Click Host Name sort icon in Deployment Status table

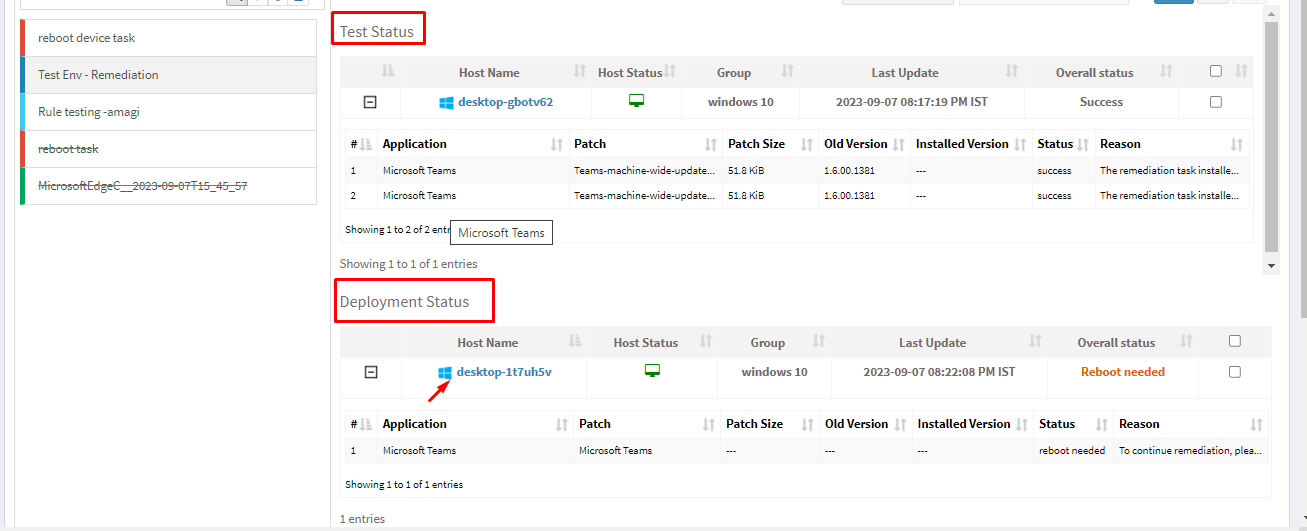[x=575, y=342]
